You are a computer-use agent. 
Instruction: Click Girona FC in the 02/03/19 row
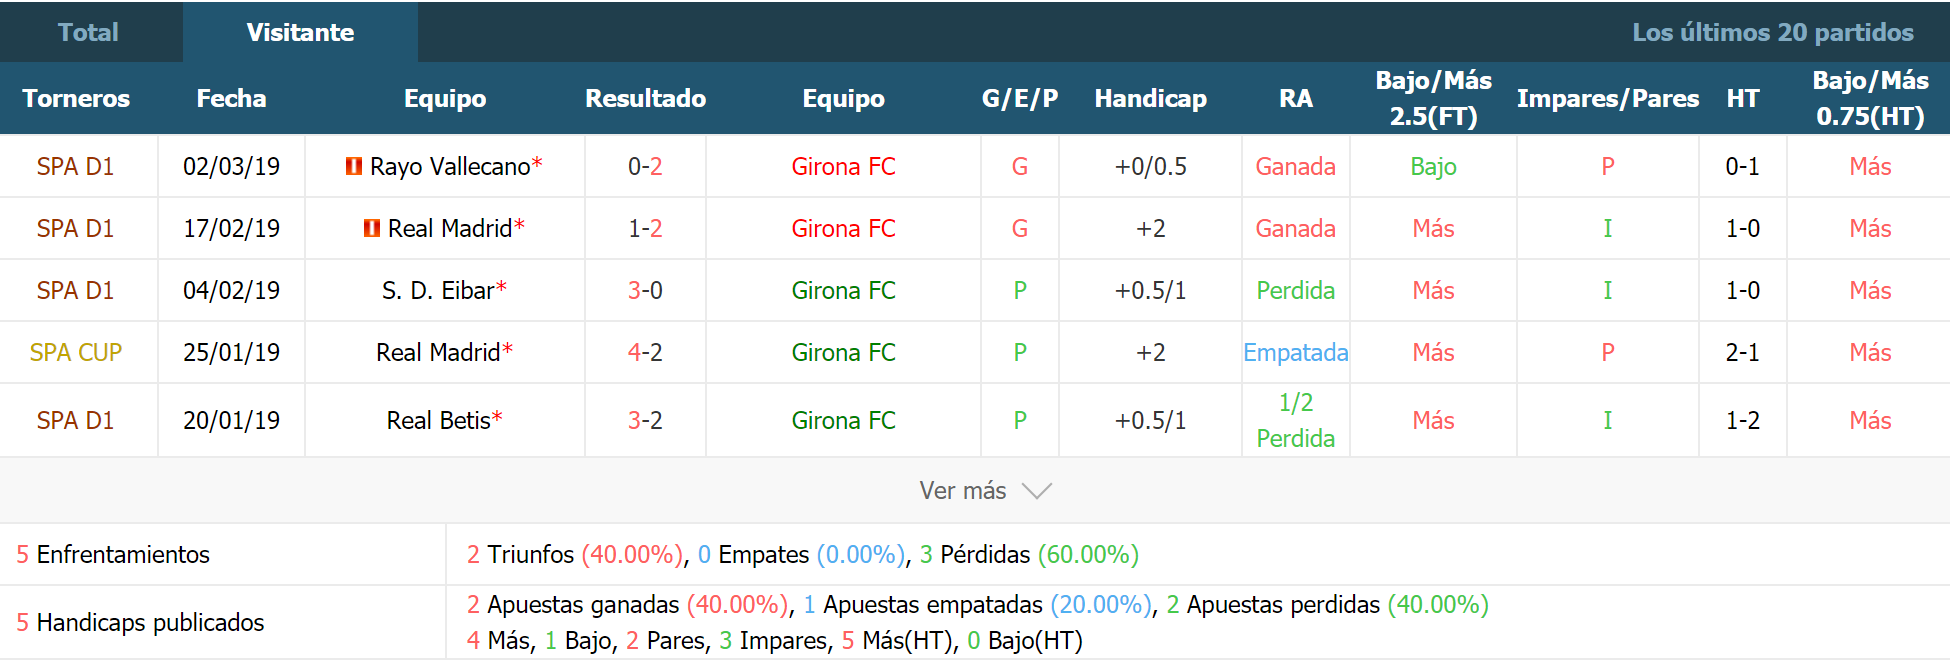point(843,166)
